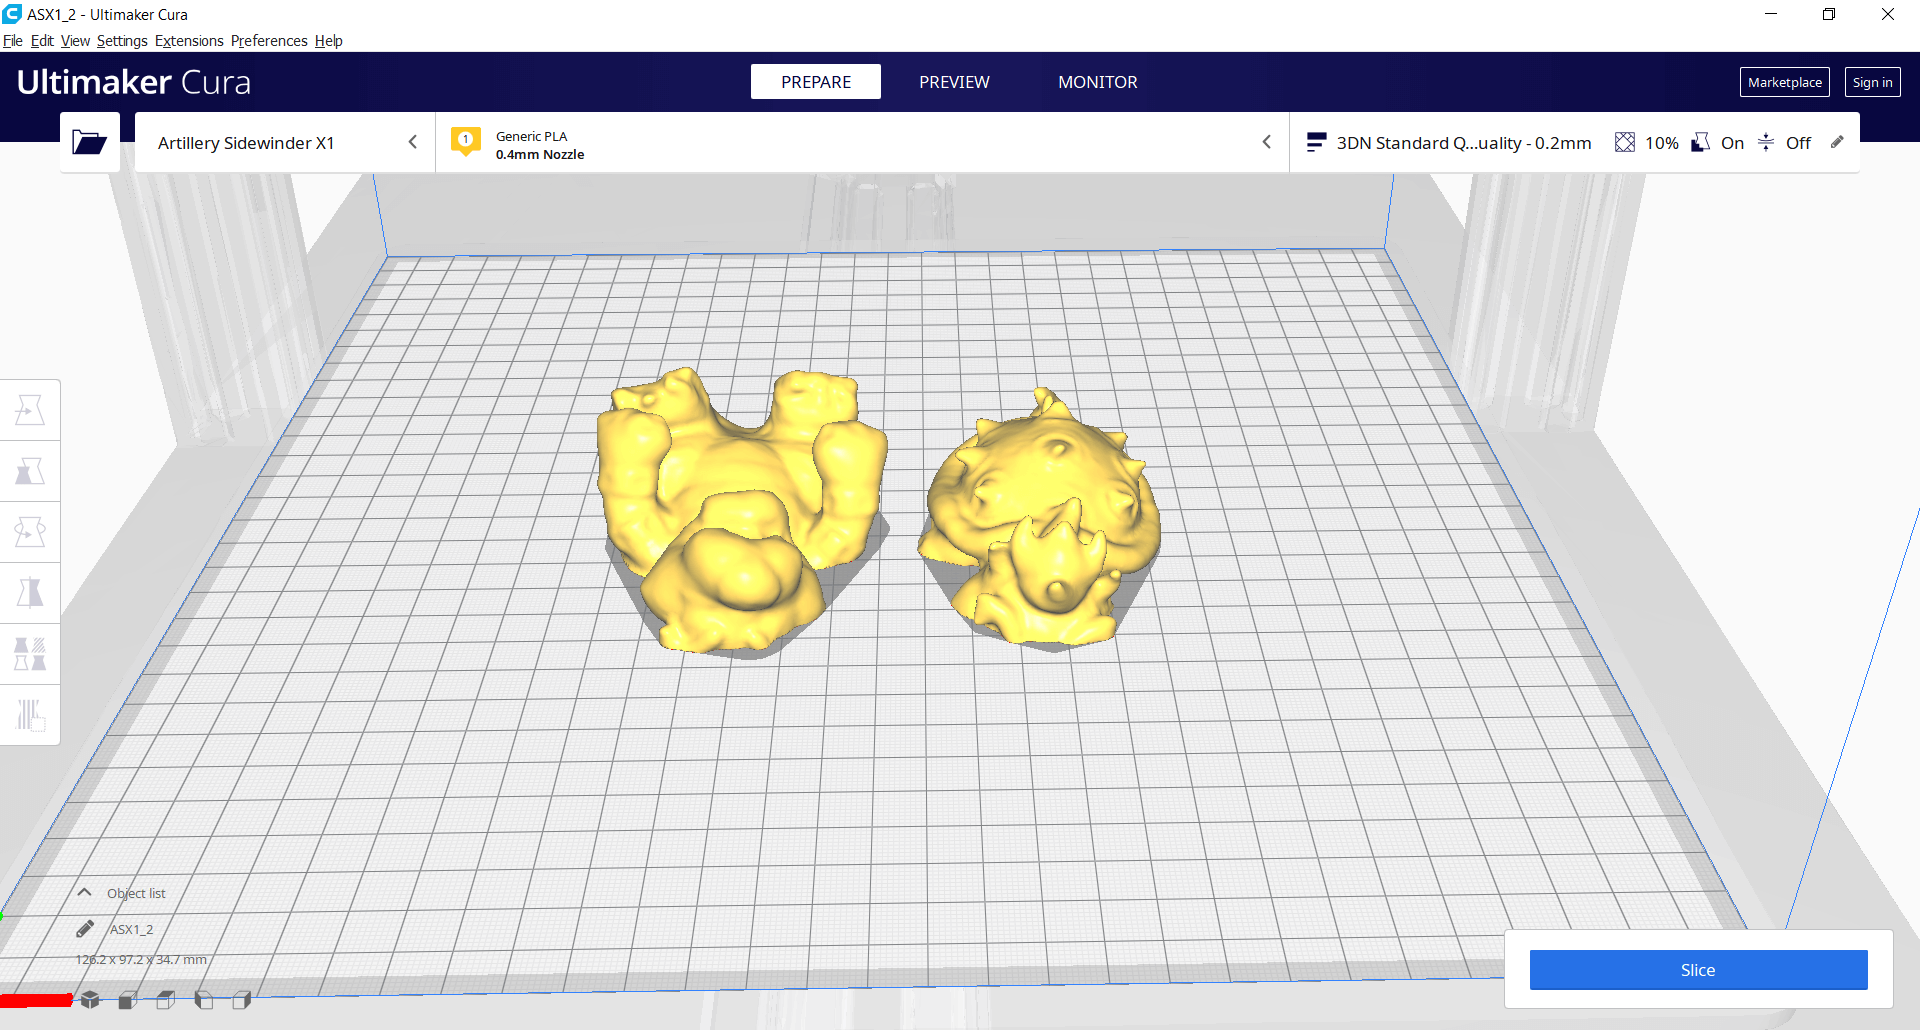1920x1030 pixels.
Task: Click the Sign in button
Action: click(x=1873, y=82)
